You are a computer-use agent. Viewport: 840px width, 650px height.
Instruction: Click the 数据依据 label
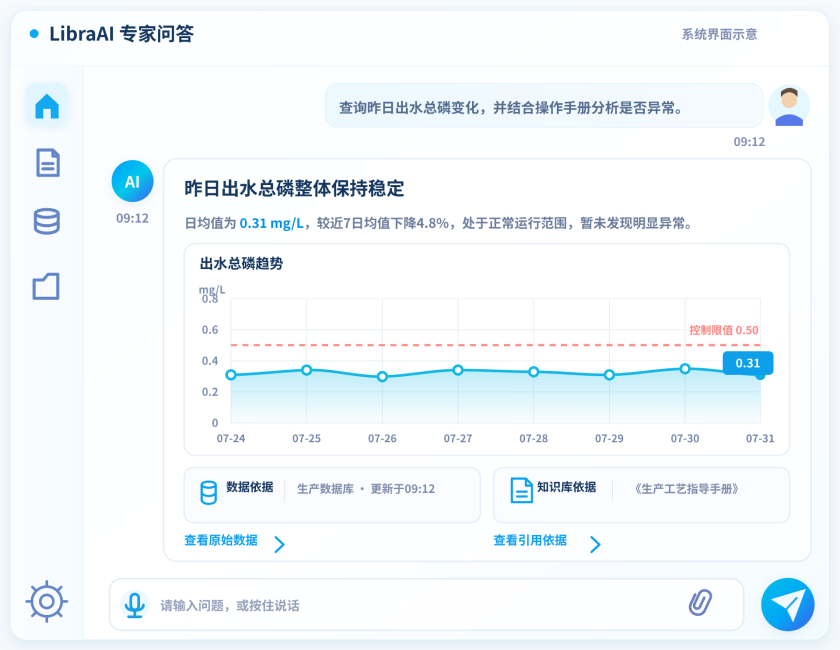(x=250, y=487)
